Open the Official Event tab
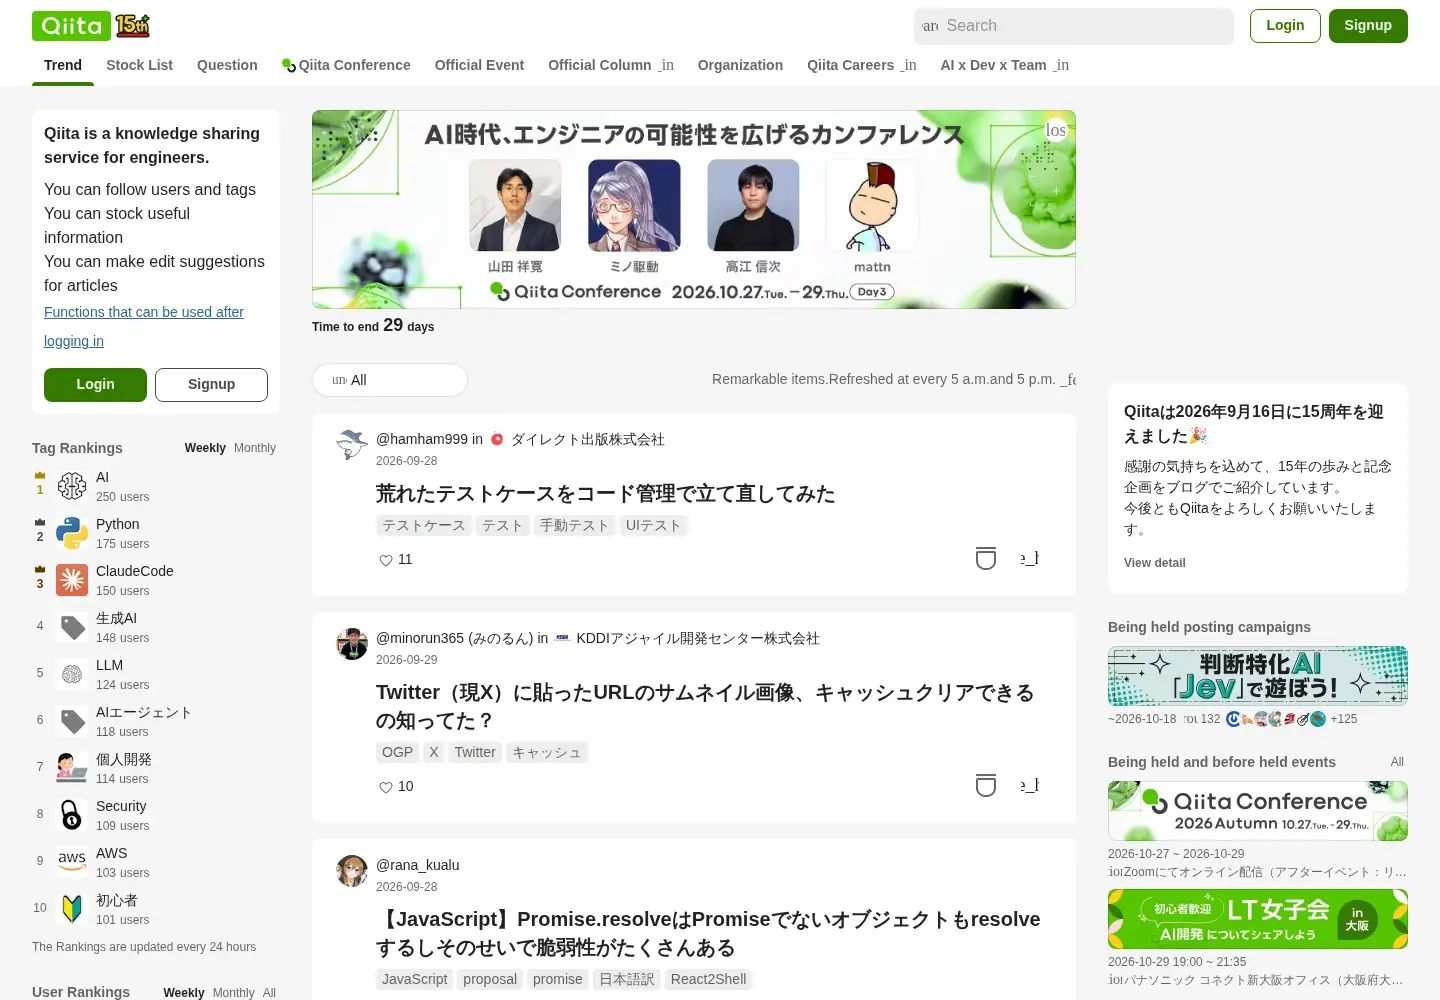The width and height of the screenshot is (1440, 1000). (x=479, y=65)
